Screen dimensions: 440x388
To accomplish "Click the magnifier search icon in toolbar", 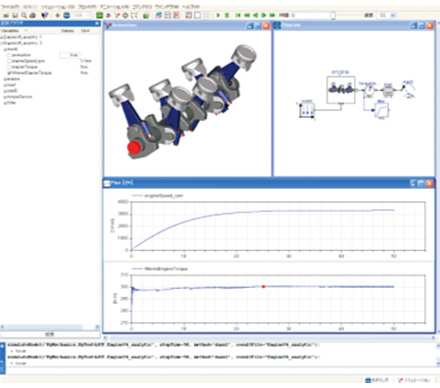I will point(24,15).
